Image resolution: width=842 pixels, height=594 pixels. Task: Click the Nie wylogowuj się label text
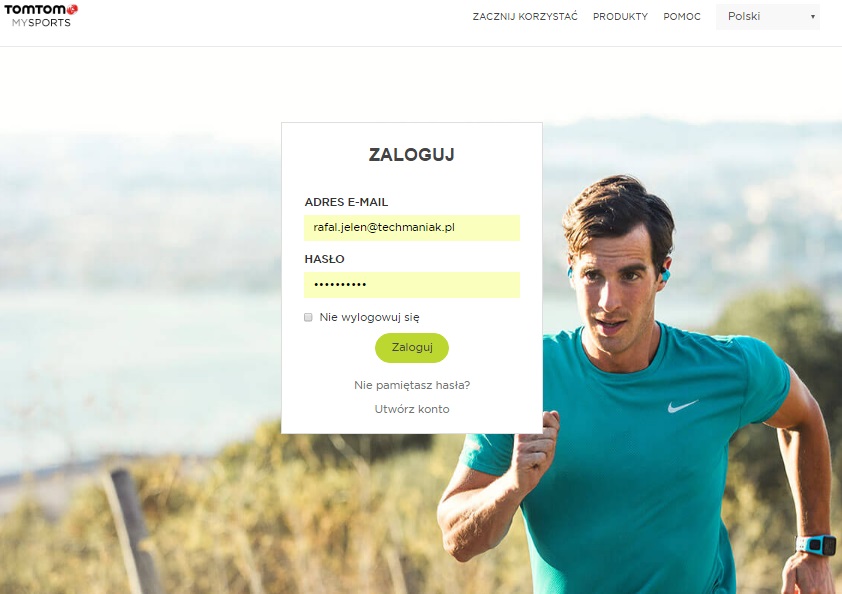pyautogui.click(x=369, y=317)
